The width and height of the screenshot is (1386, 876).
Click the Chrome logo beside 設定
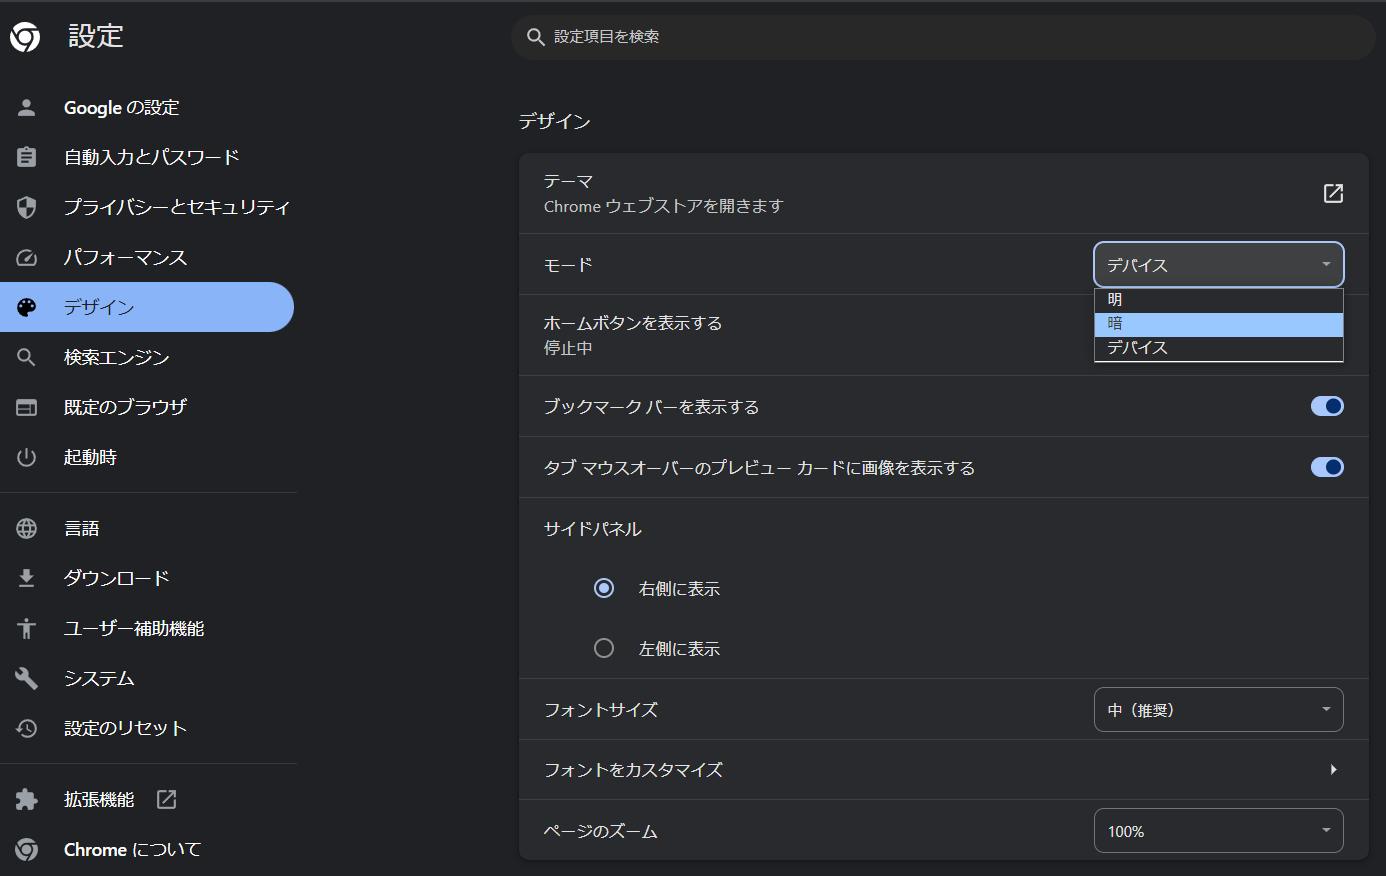pyautogui.click(x=25, y=37)
